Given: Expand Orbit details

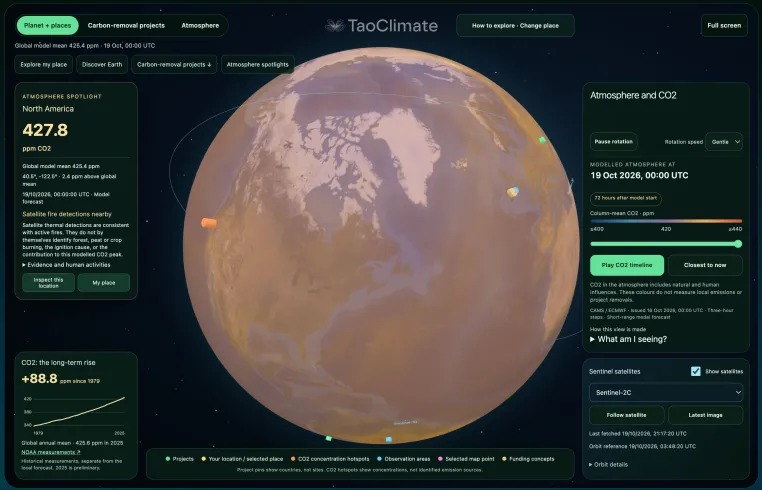Looking at the screenshot, I should 608,465.
